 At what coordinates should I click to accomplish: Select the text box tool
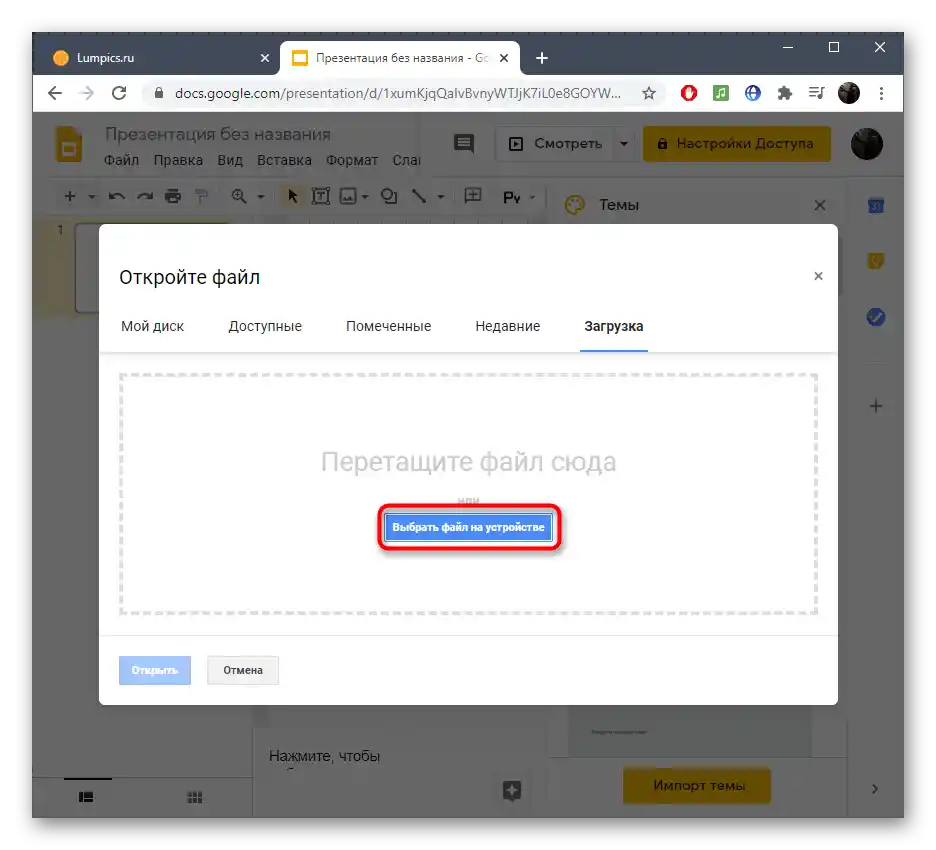tap(321, 196)
